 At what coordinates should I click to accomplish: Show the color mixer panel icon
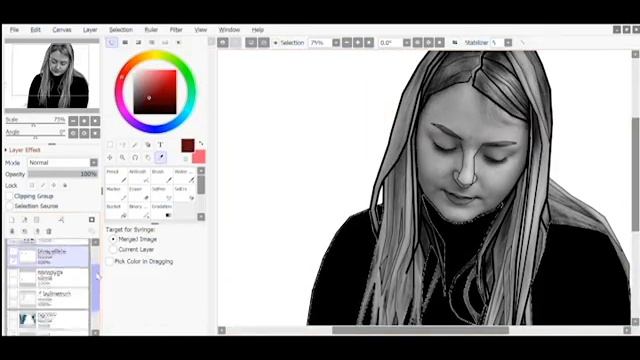click(152, 42)
